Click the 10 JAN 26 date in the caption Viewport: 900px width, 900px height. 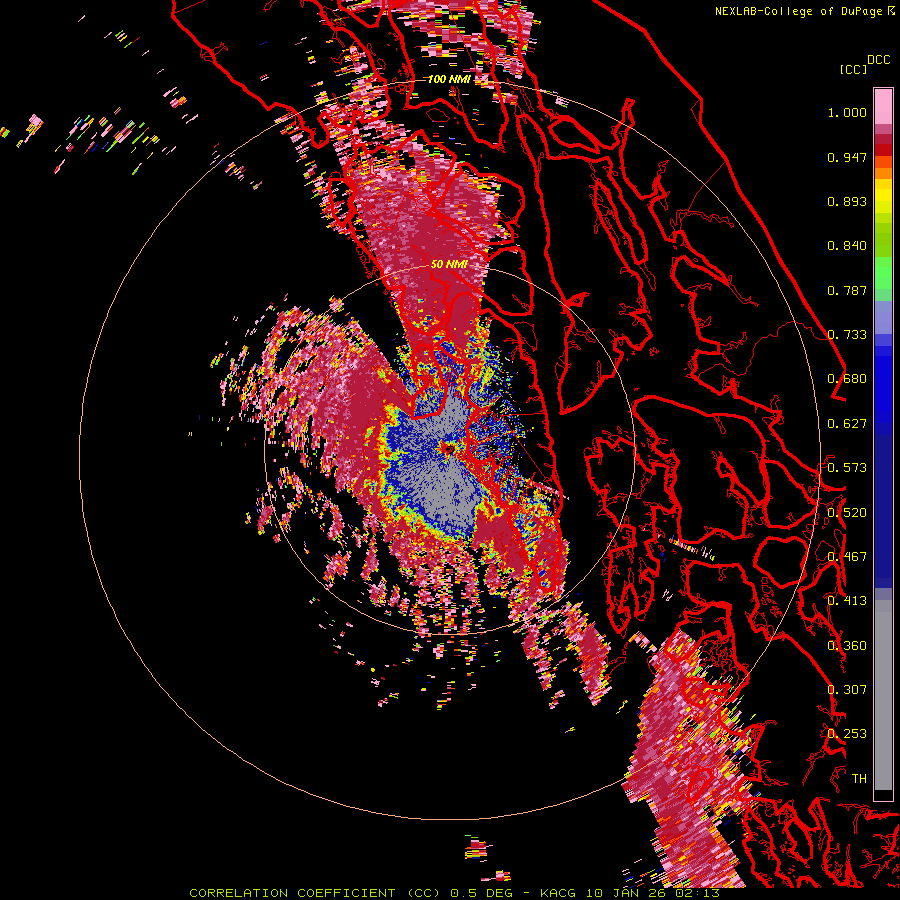(x=627, y=893)
